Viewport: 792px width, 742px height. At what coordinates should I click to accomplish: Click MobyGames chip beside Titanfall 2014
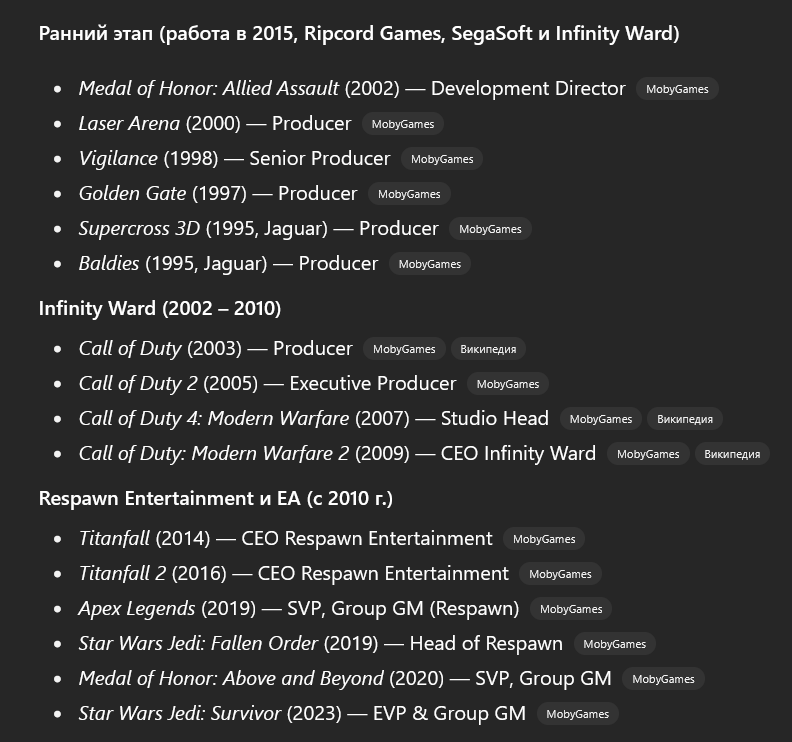(544, 539)
